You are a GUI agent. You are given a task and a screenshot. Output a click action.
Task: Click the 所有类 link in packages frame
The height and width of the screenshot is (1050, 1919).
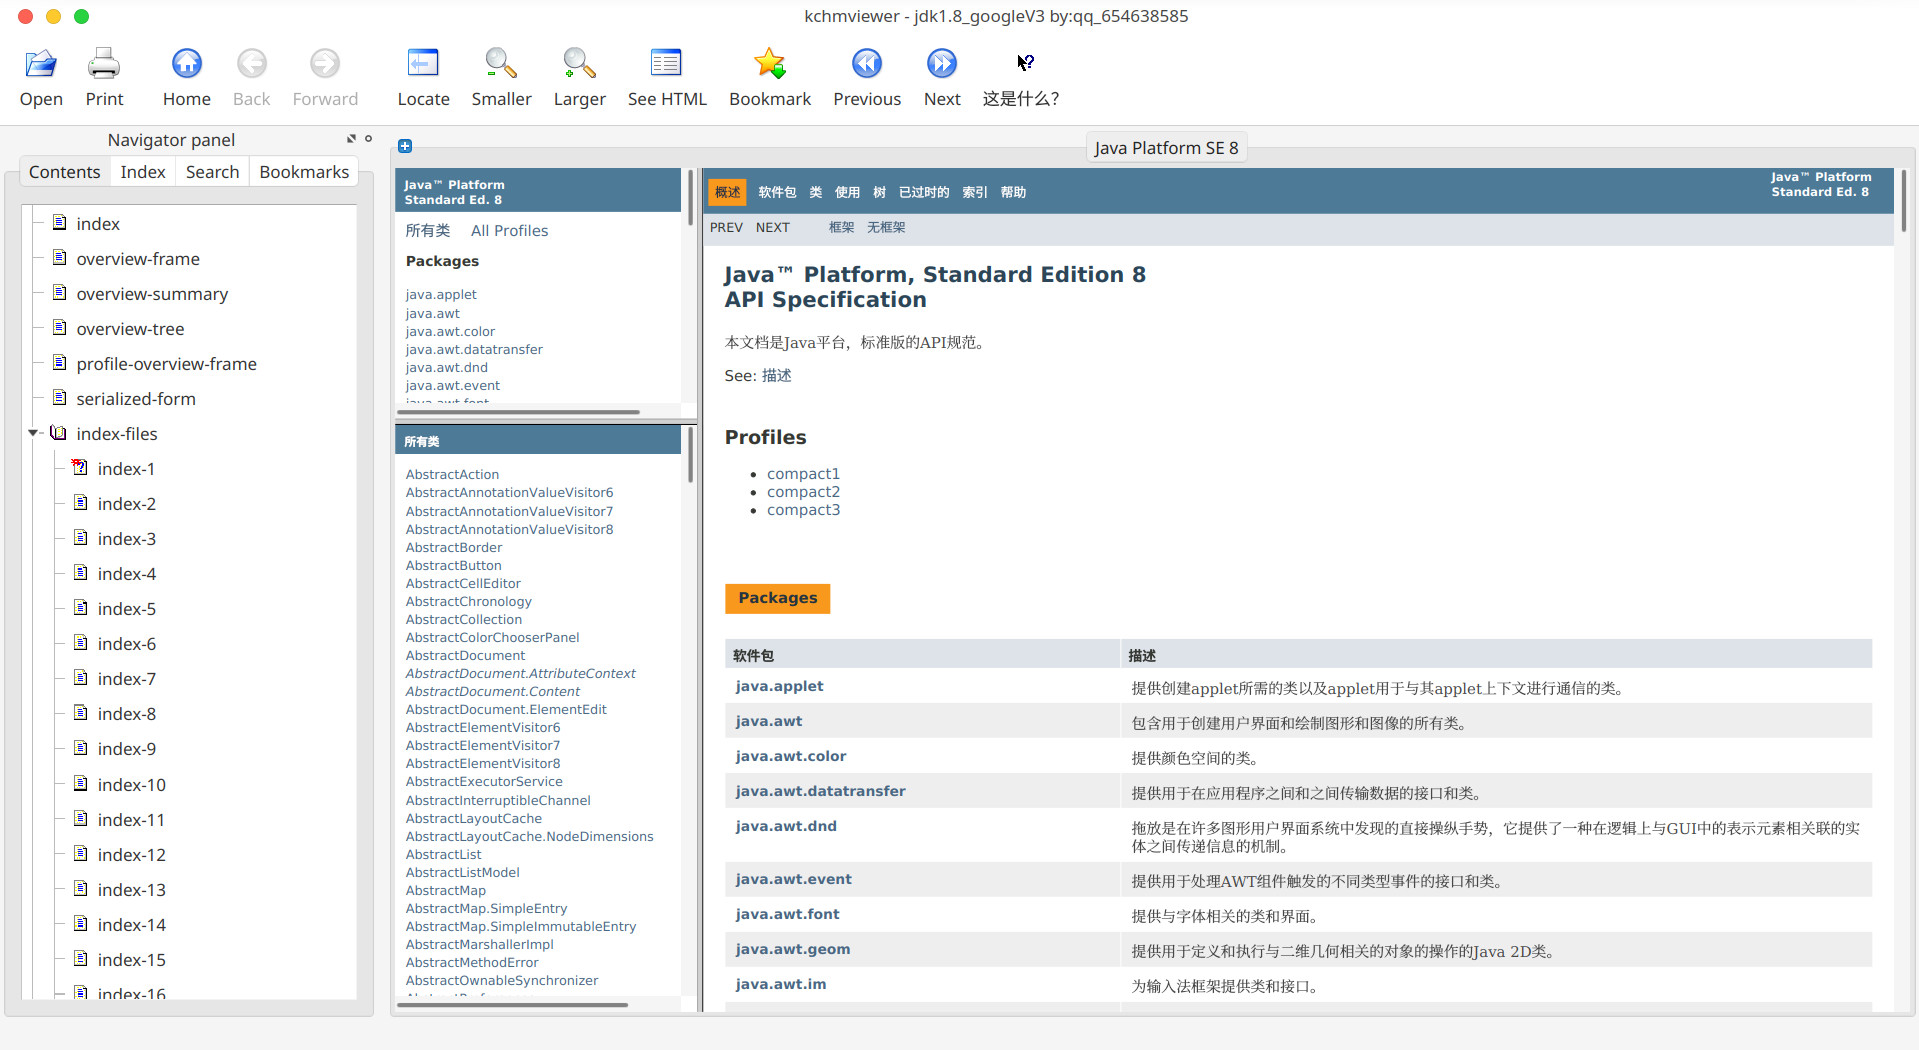(x=428, y=231)
